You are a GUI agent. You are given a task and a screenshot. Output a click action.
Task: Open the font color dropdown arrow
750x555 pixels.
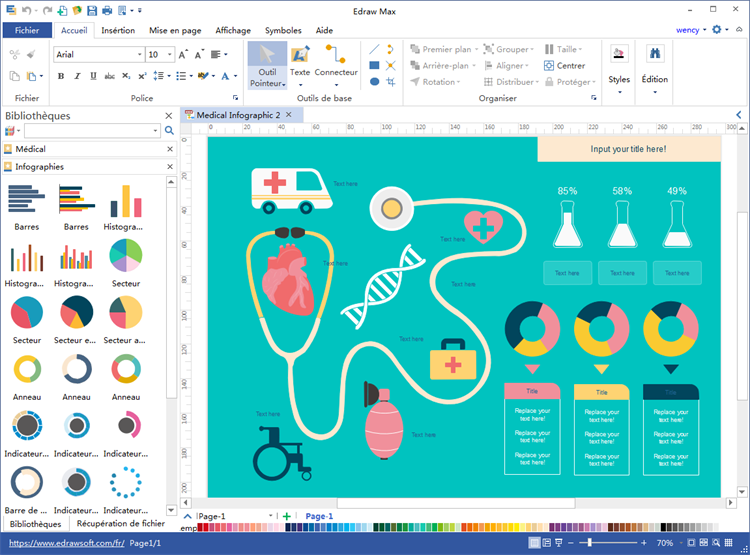point(235,76)
